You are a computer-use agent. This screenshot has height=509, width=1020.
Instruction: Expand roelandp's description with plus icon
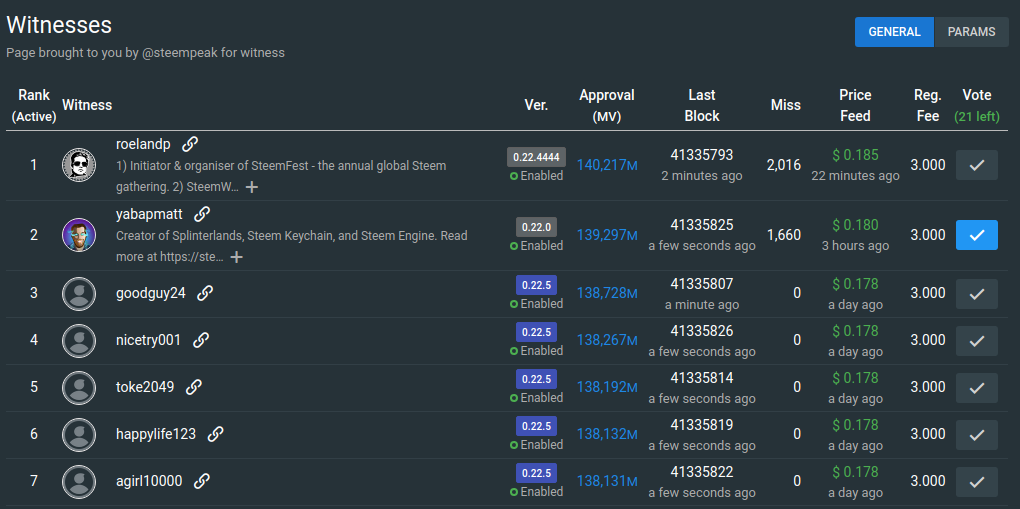(x=252, y=187)
